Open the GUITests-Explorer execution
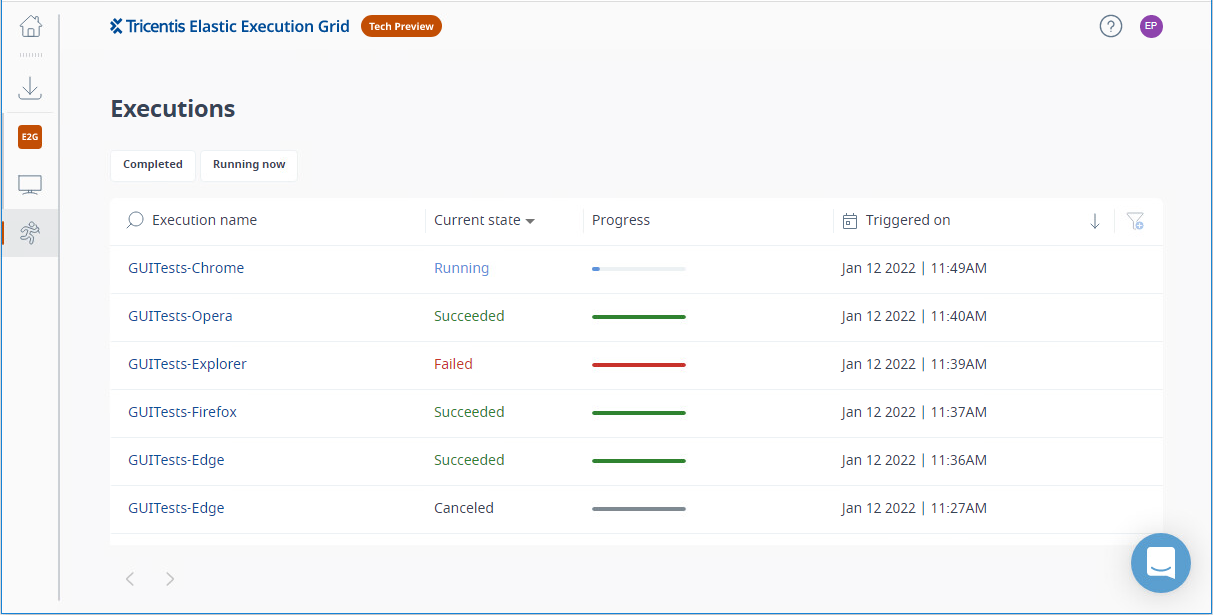This screenshot has width=1213, height=615. click(187, 364)
